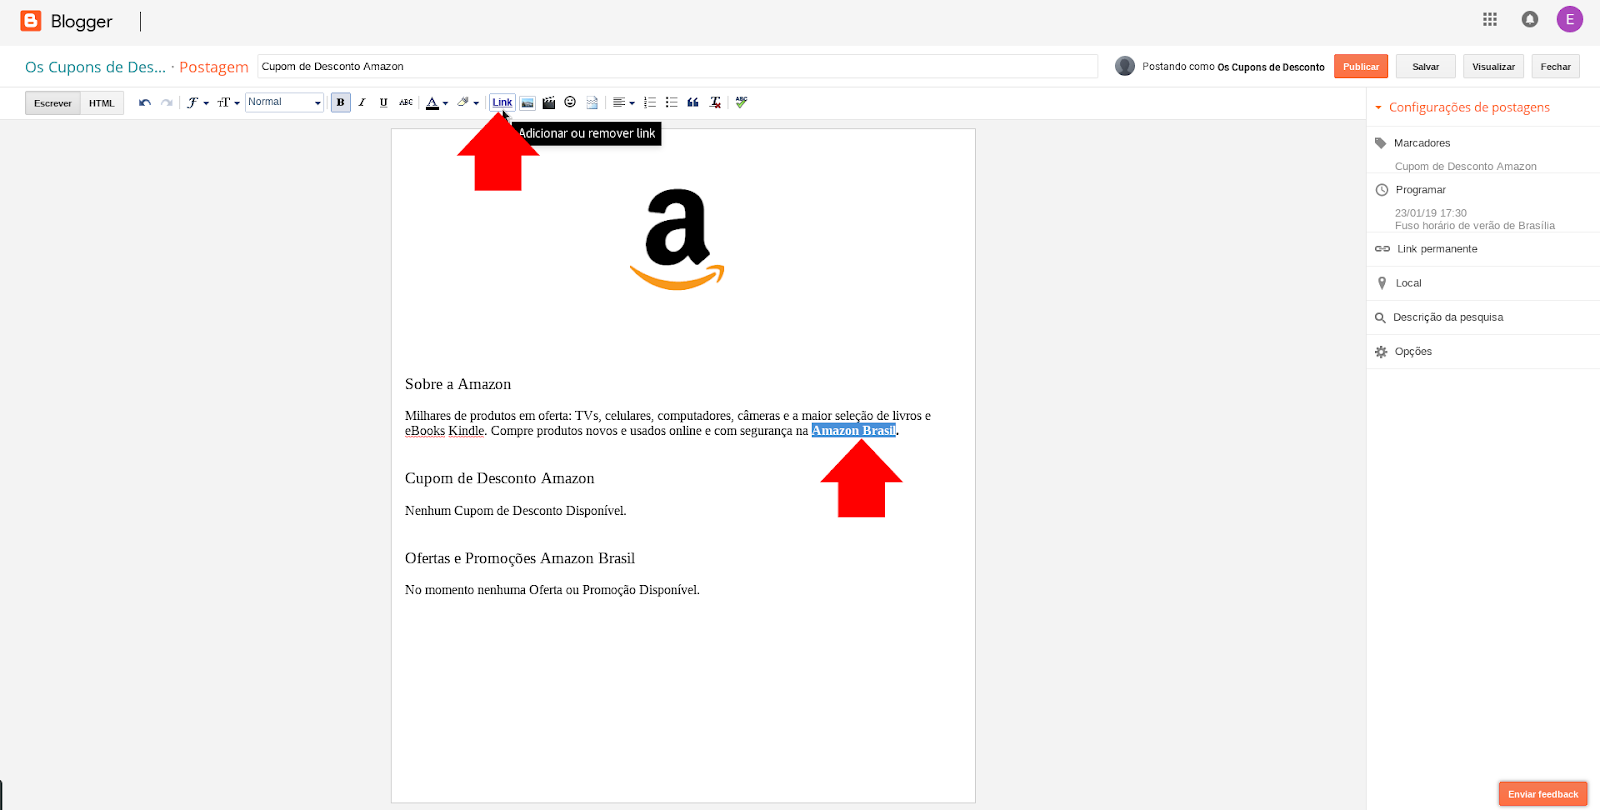This screenshot has height=810, width=1600.
Task: Click Ofertas e Promoções Amazon Brasil heading
Action: [520, 558]
